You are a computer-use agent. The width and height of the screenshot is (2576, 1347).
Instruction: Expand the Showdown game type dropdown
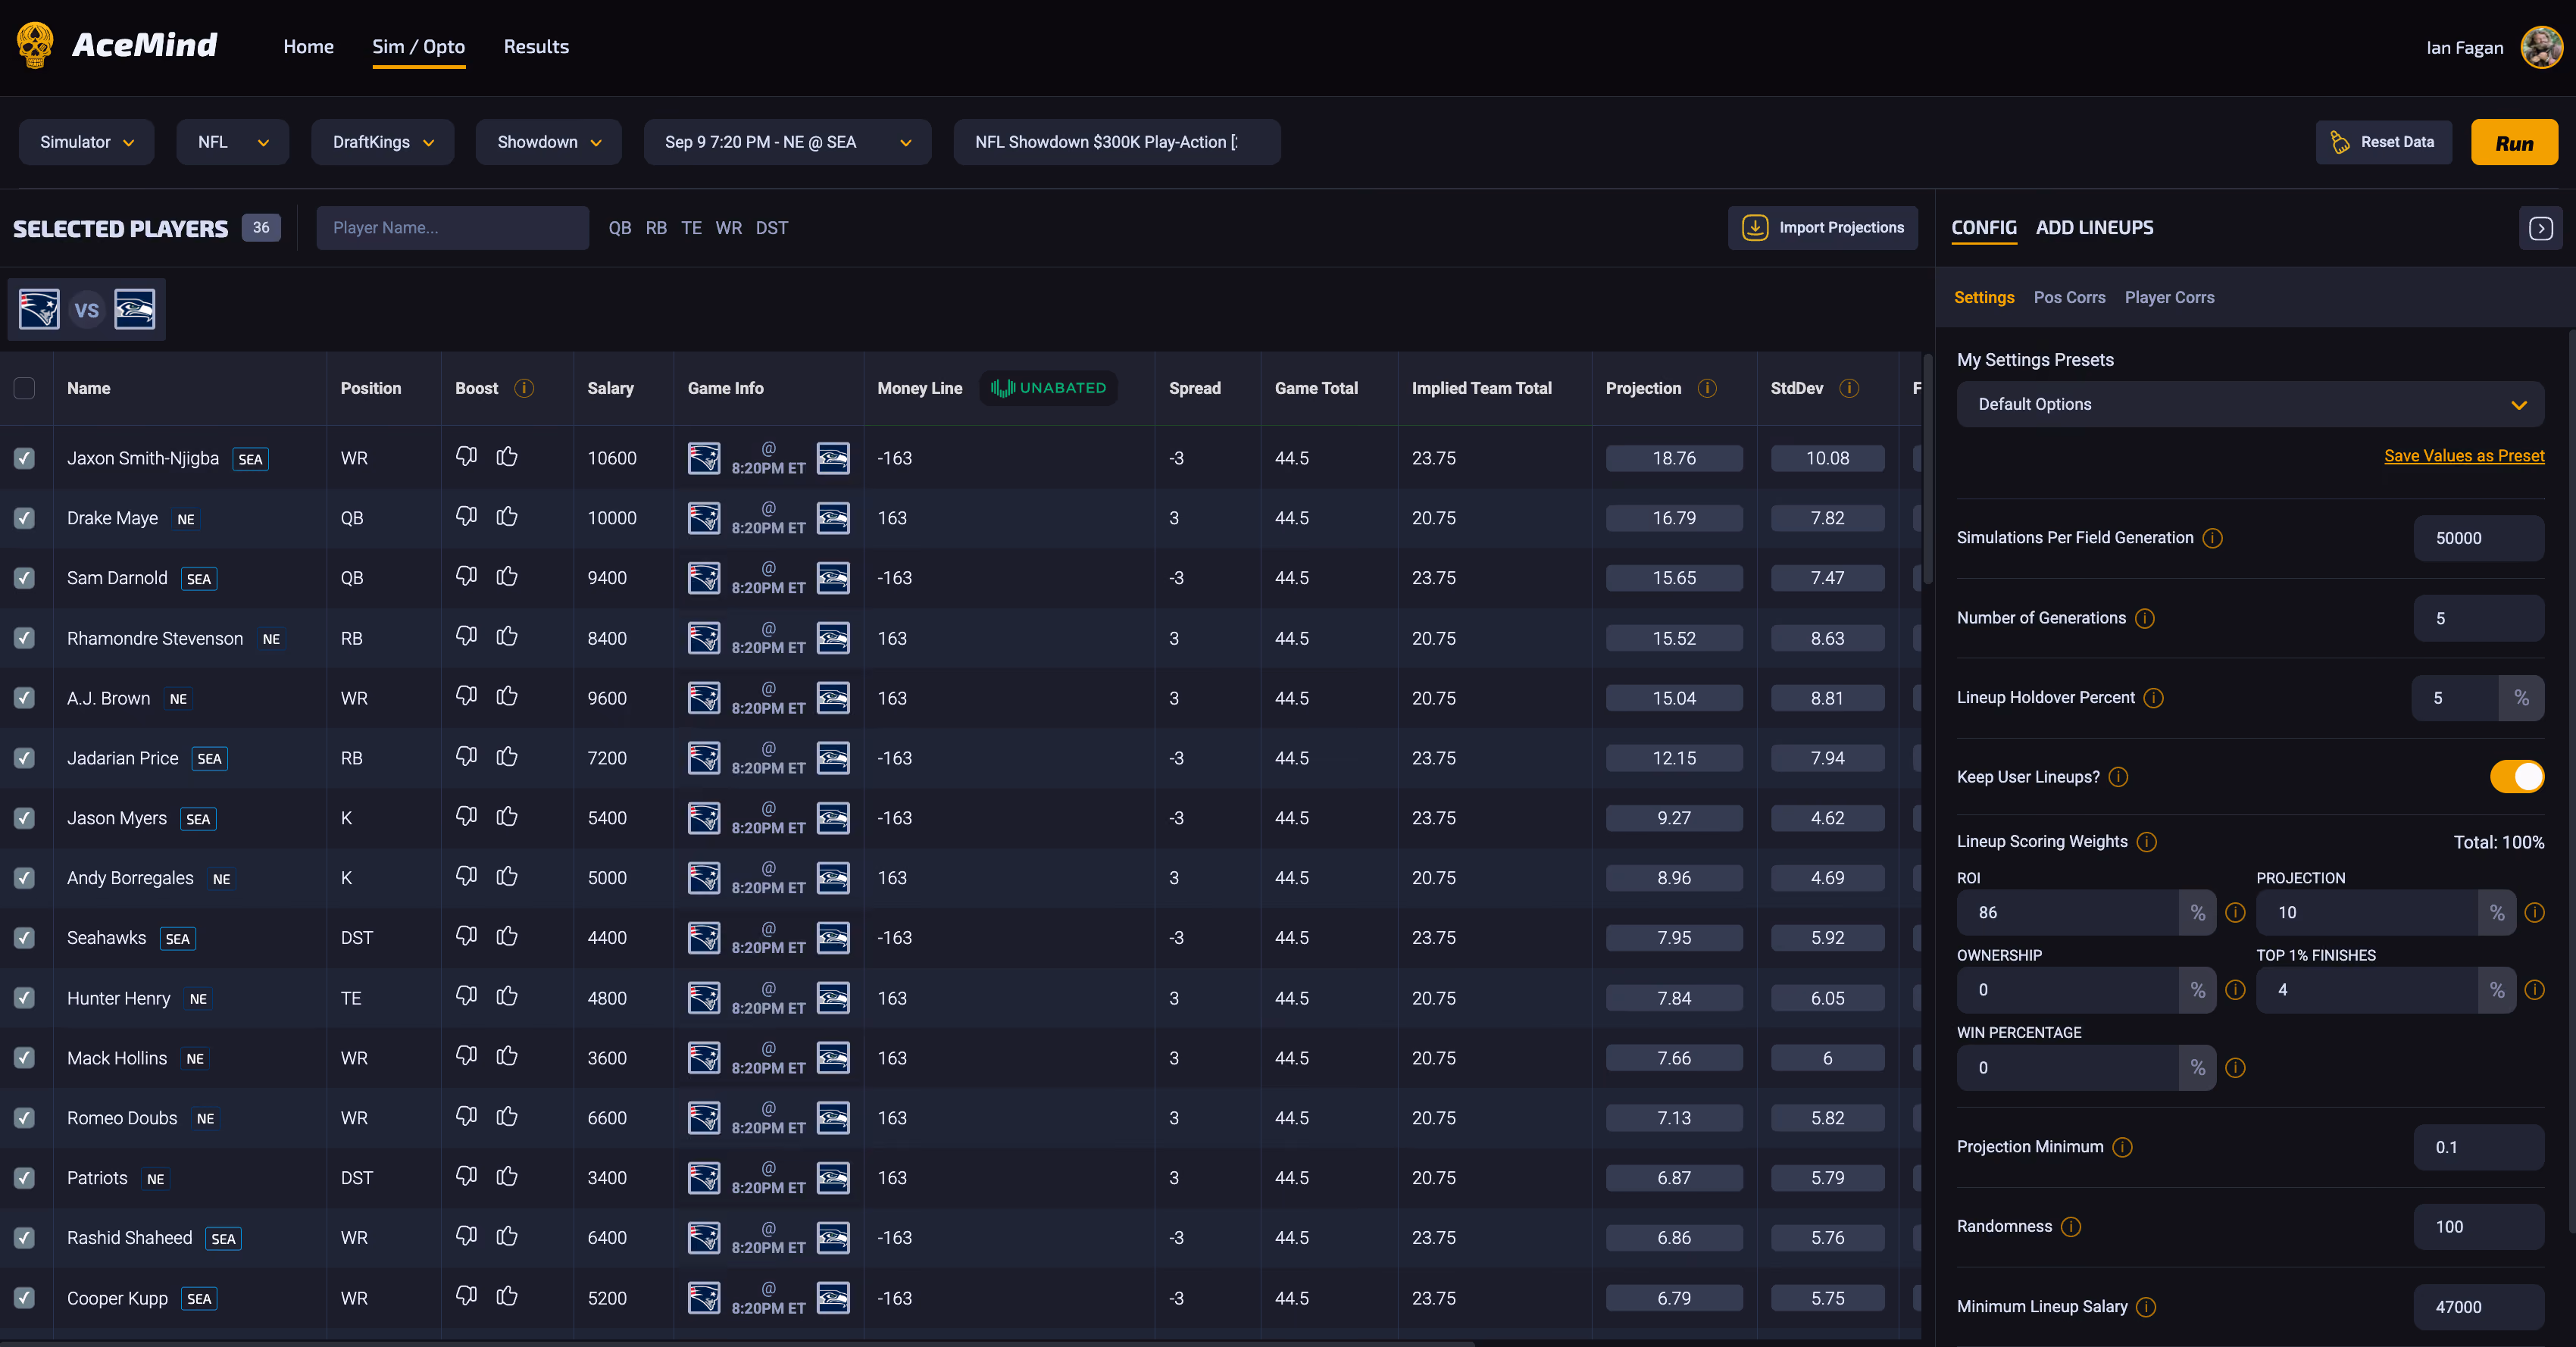click(549, 142)
